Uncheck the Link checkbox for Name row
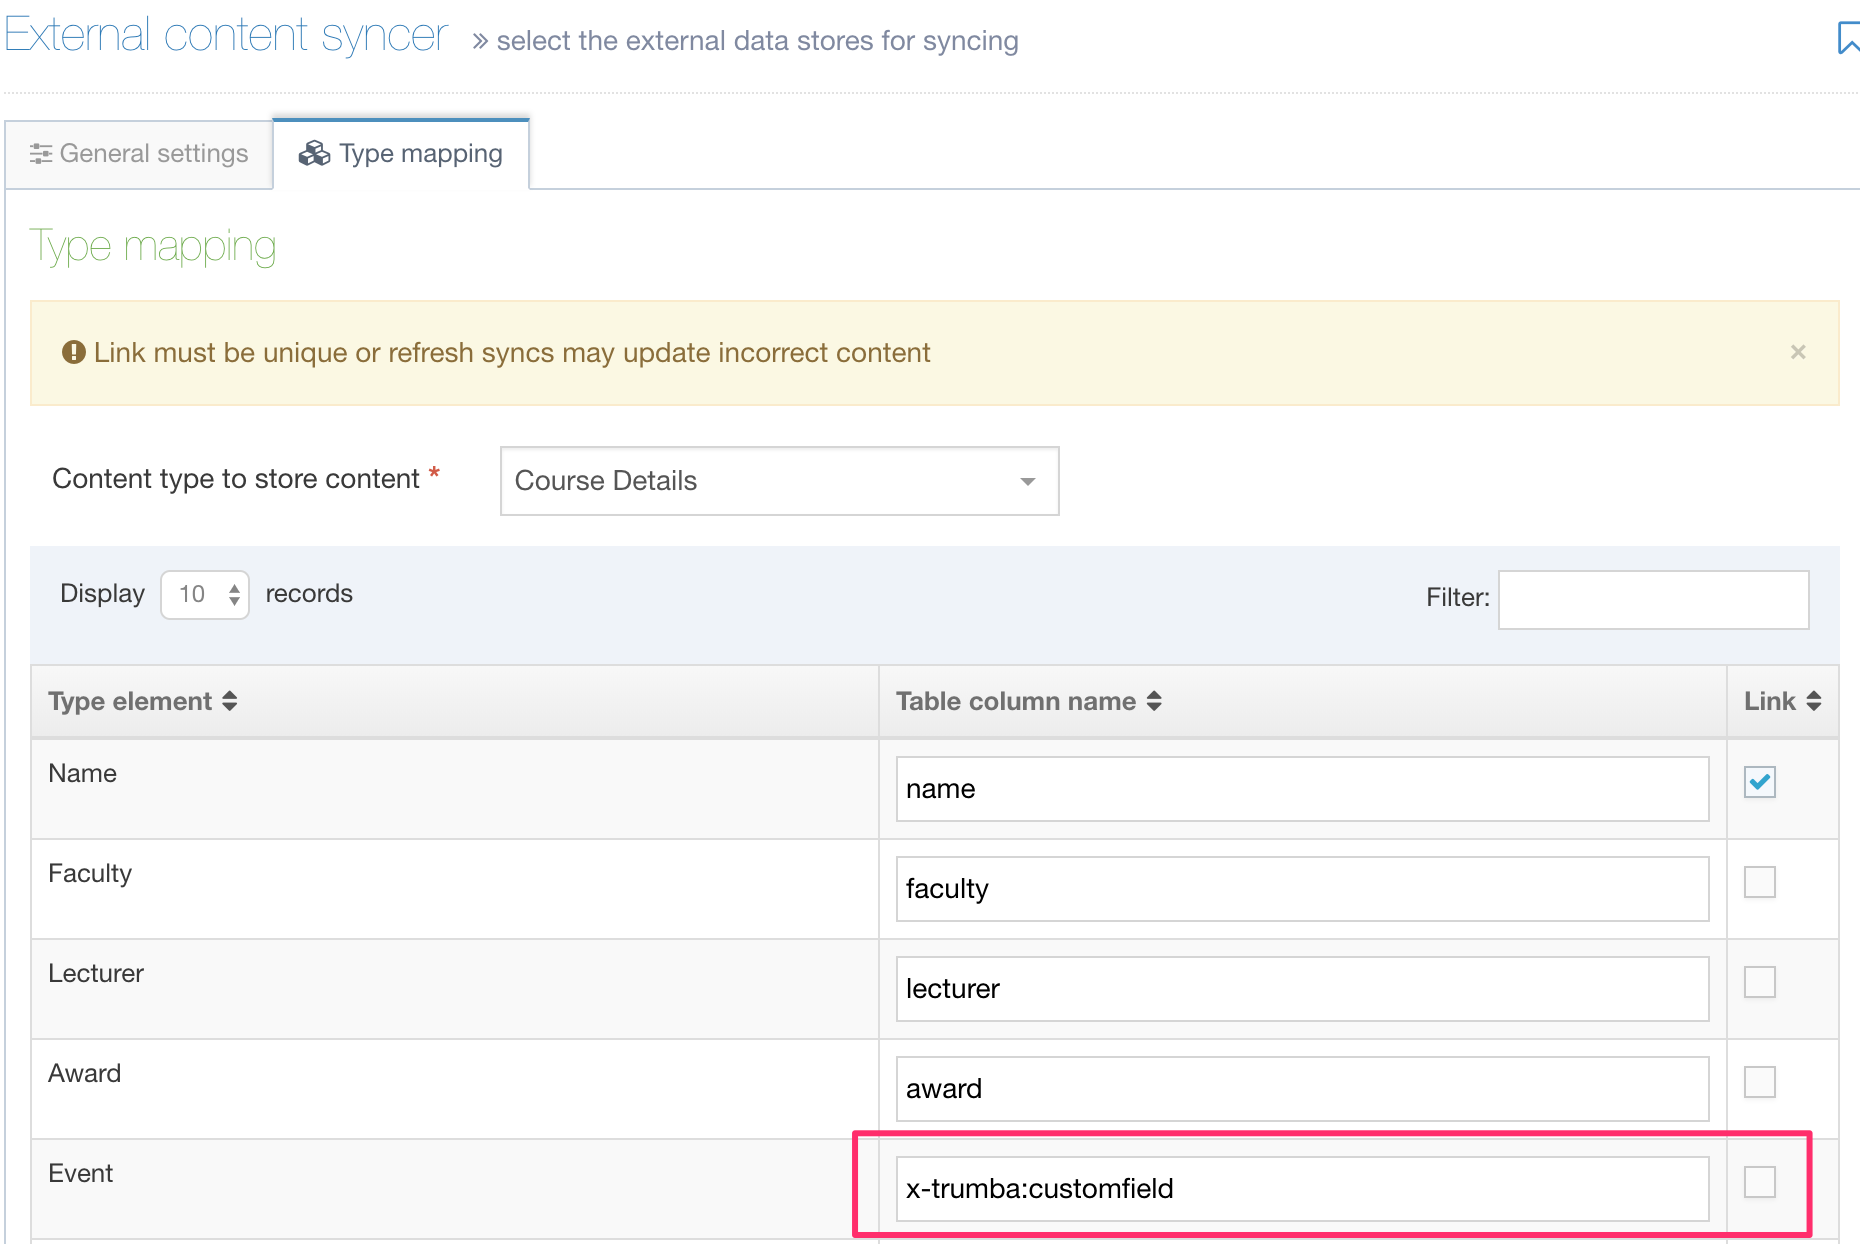1860x1244 pixels. pyautogui.click(x=1759, y=782)
